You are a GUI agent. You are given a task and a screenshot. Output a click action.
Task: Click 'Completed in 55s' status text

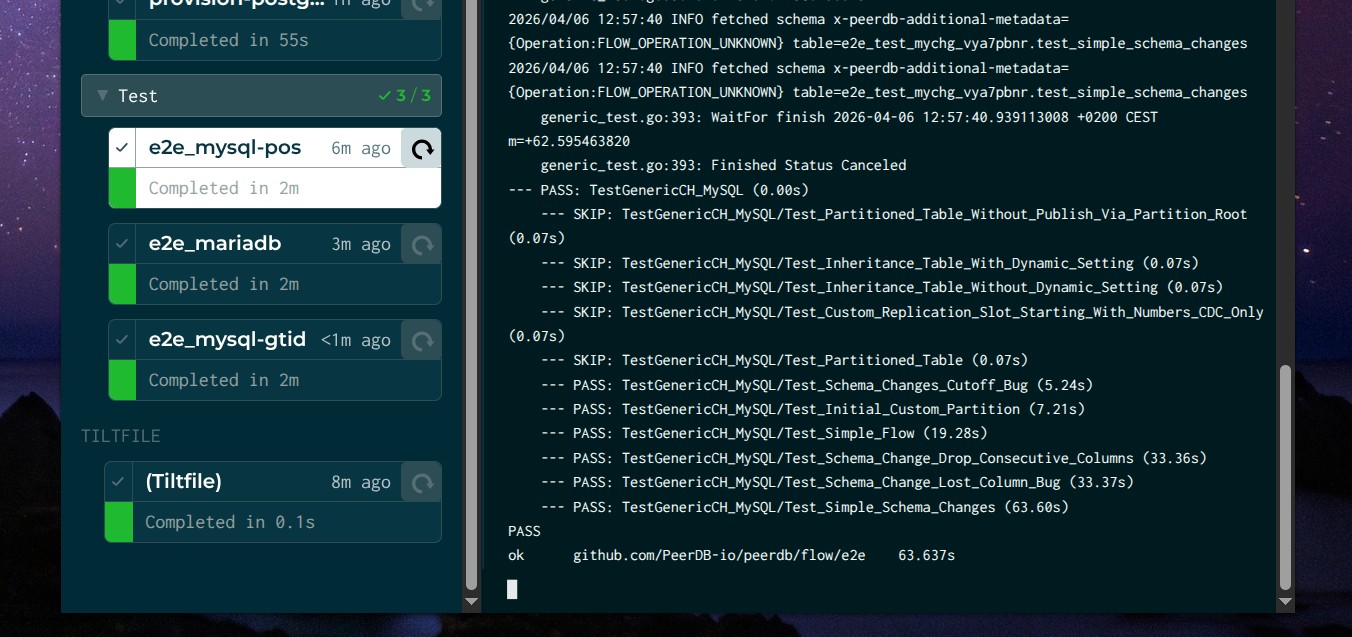[x=228, y=40]
